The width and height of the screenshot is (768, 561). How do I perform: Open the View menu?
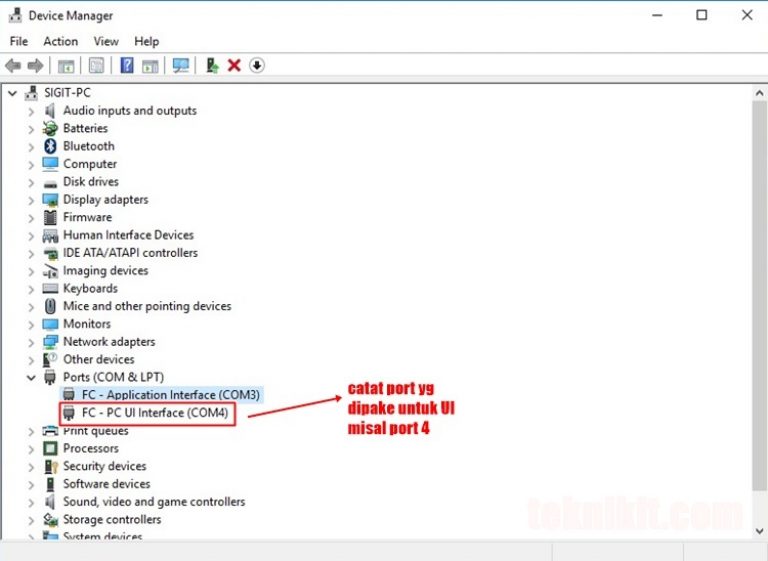click(106, 41)
